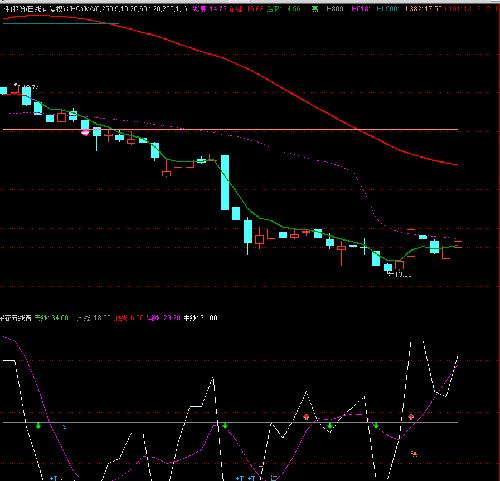Click the pink horizontal price level line

230,129
